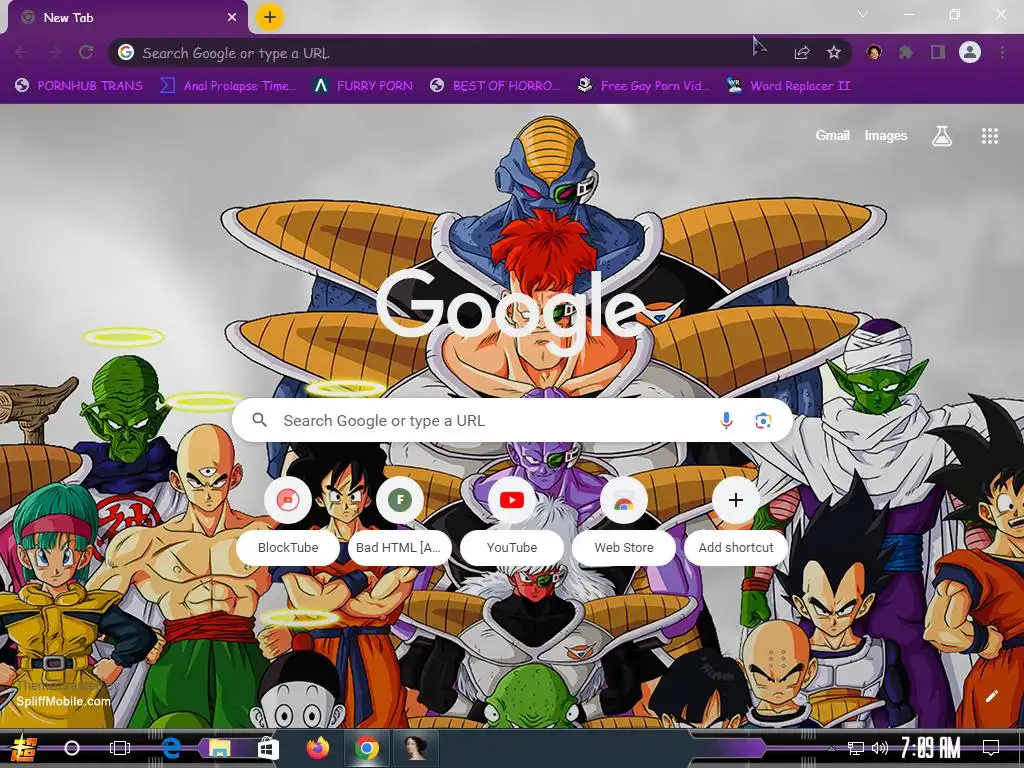Select the New Tab browser tab
The width and height of the screenshot is (1024, 768).
click(127, 18)
